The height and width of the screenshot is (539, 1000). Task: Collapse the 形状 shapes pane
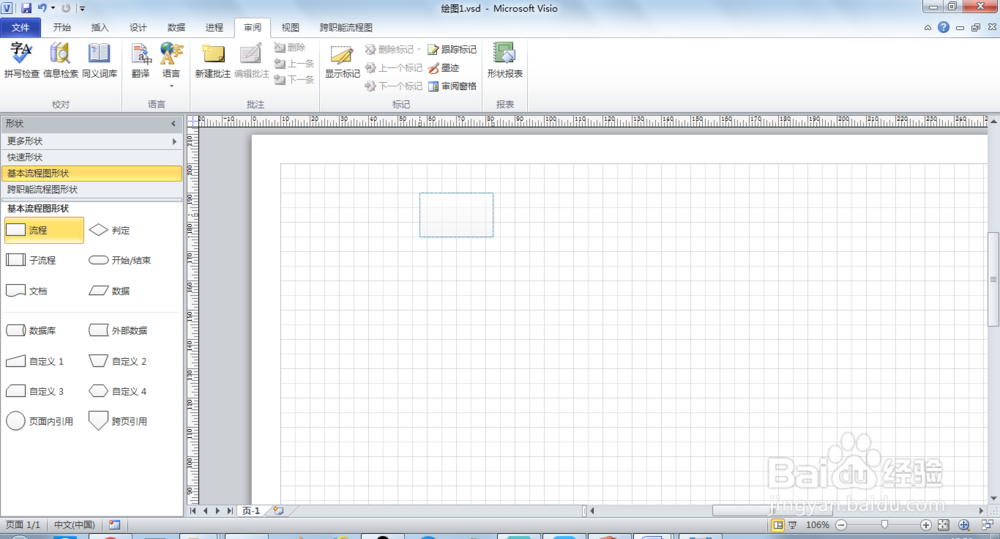tap(173, 123)
